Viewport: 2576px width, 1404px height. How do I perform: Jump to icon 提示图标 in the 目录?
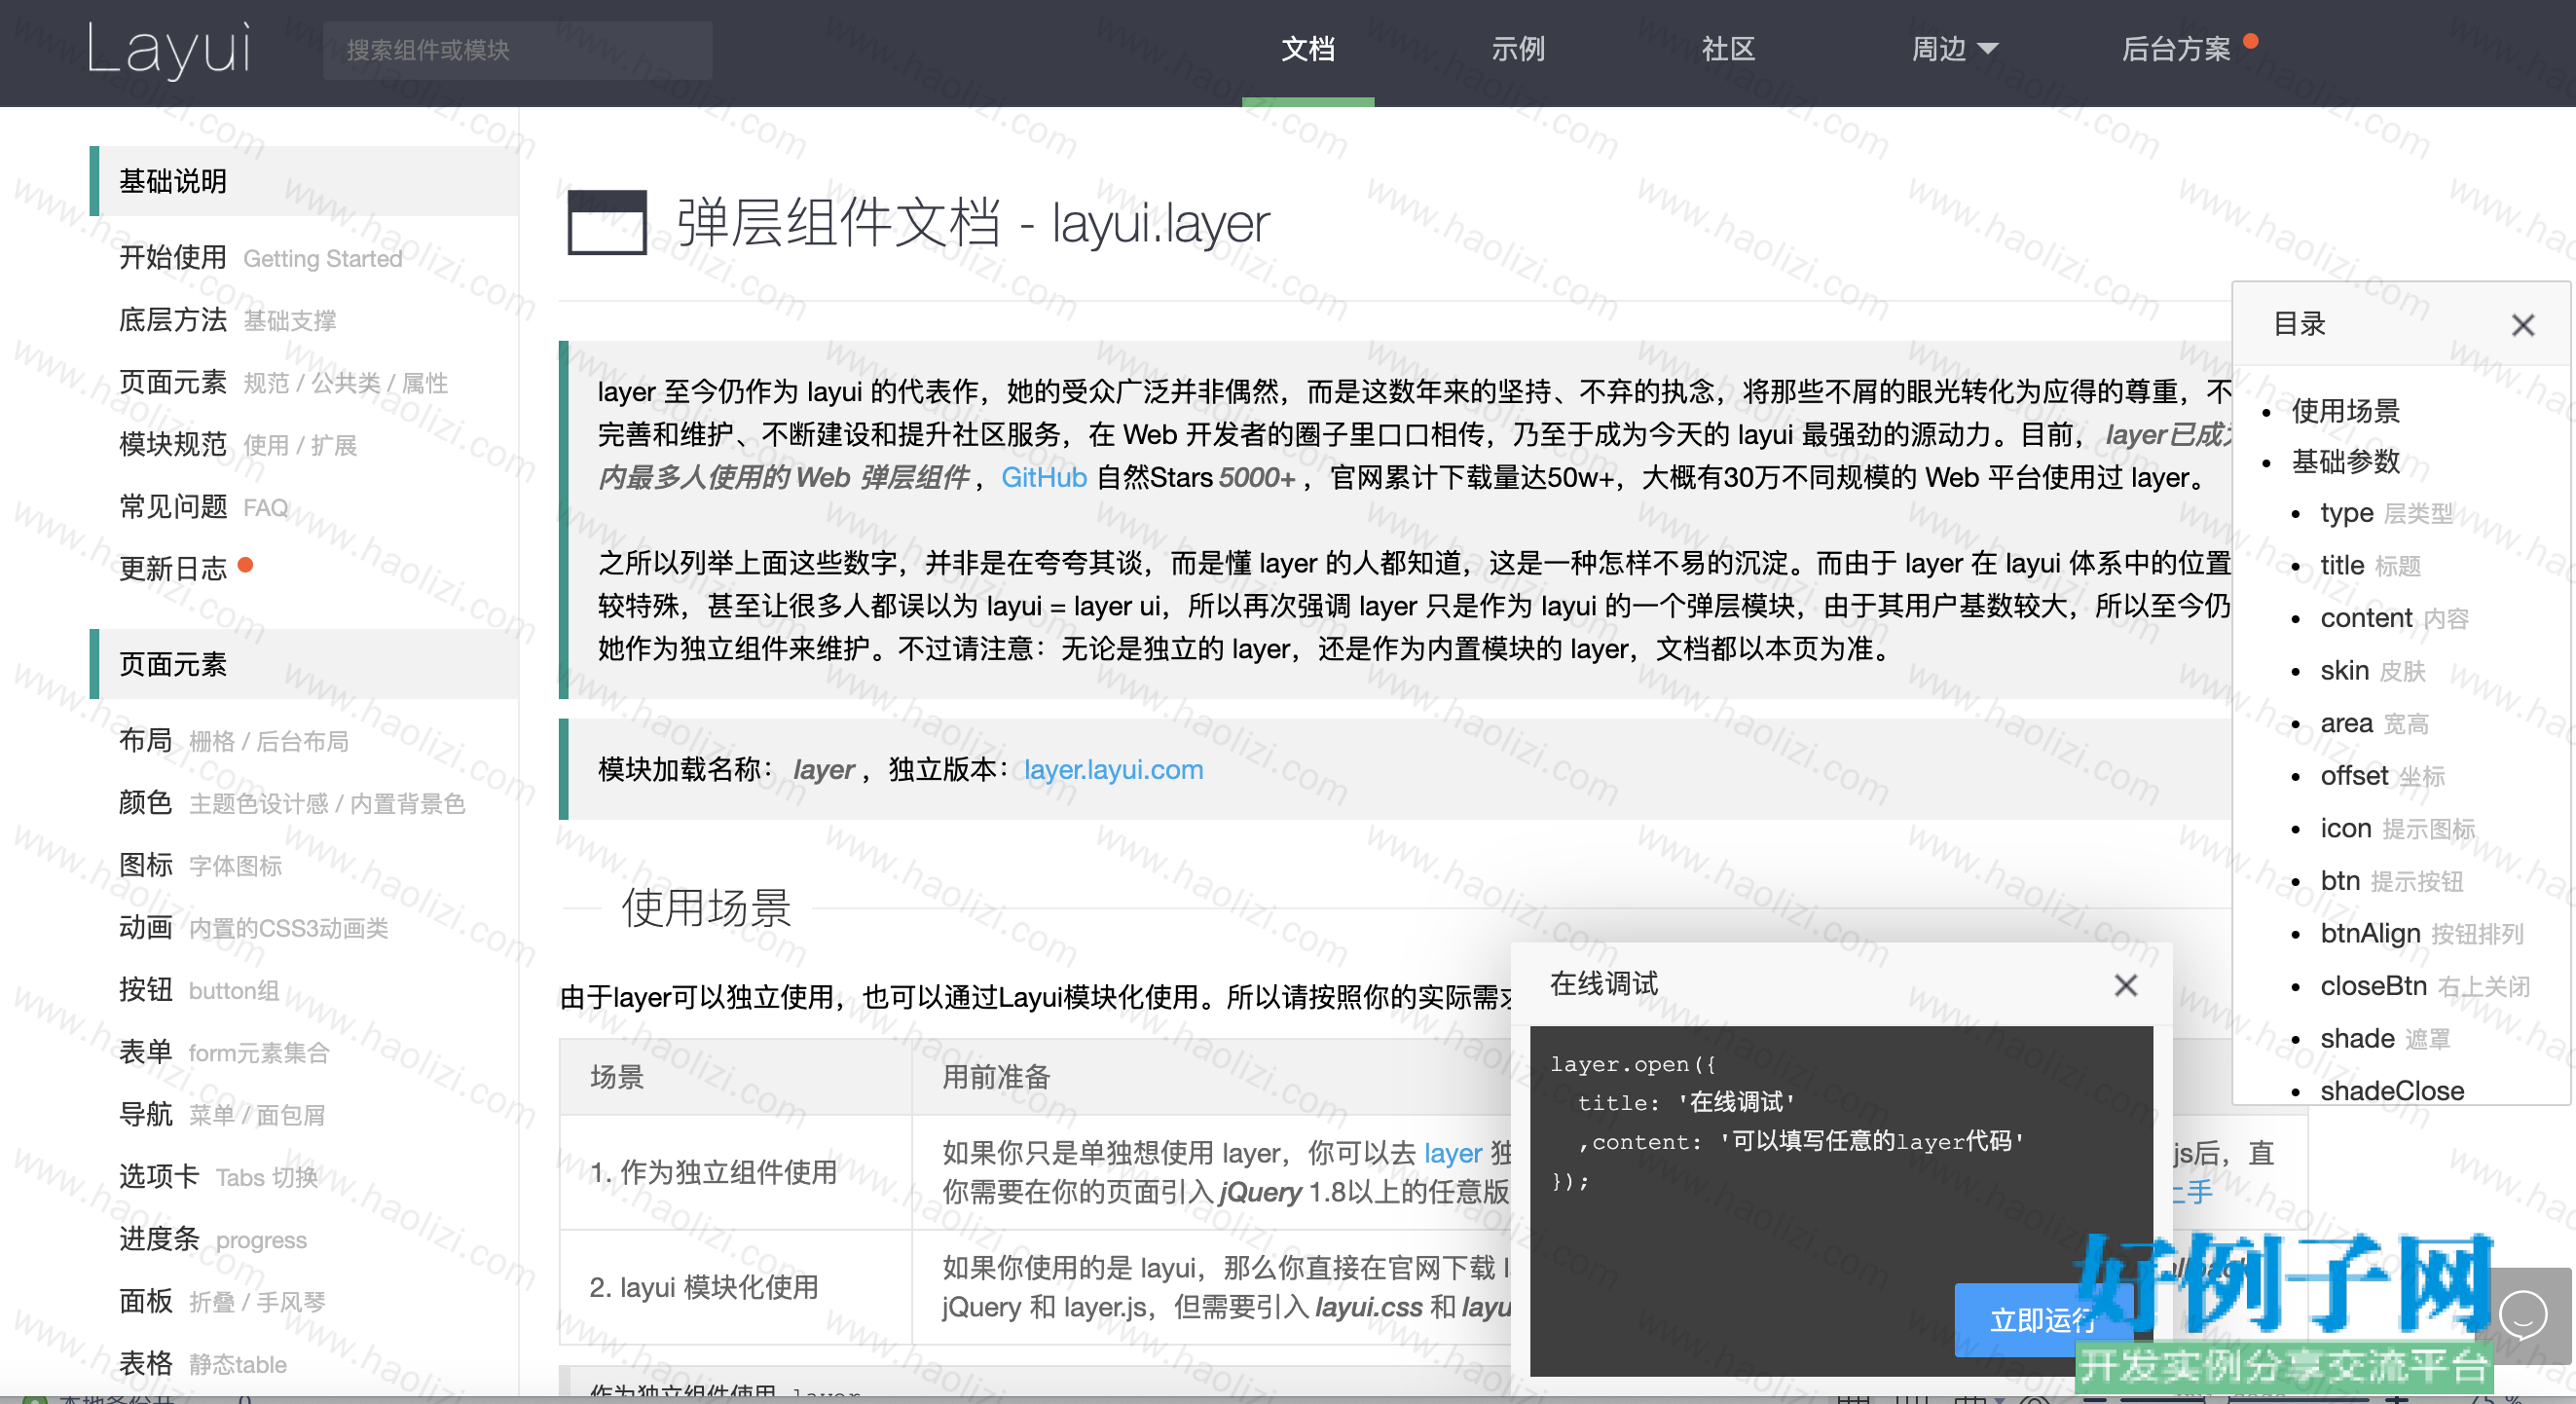click(2397, 829)
